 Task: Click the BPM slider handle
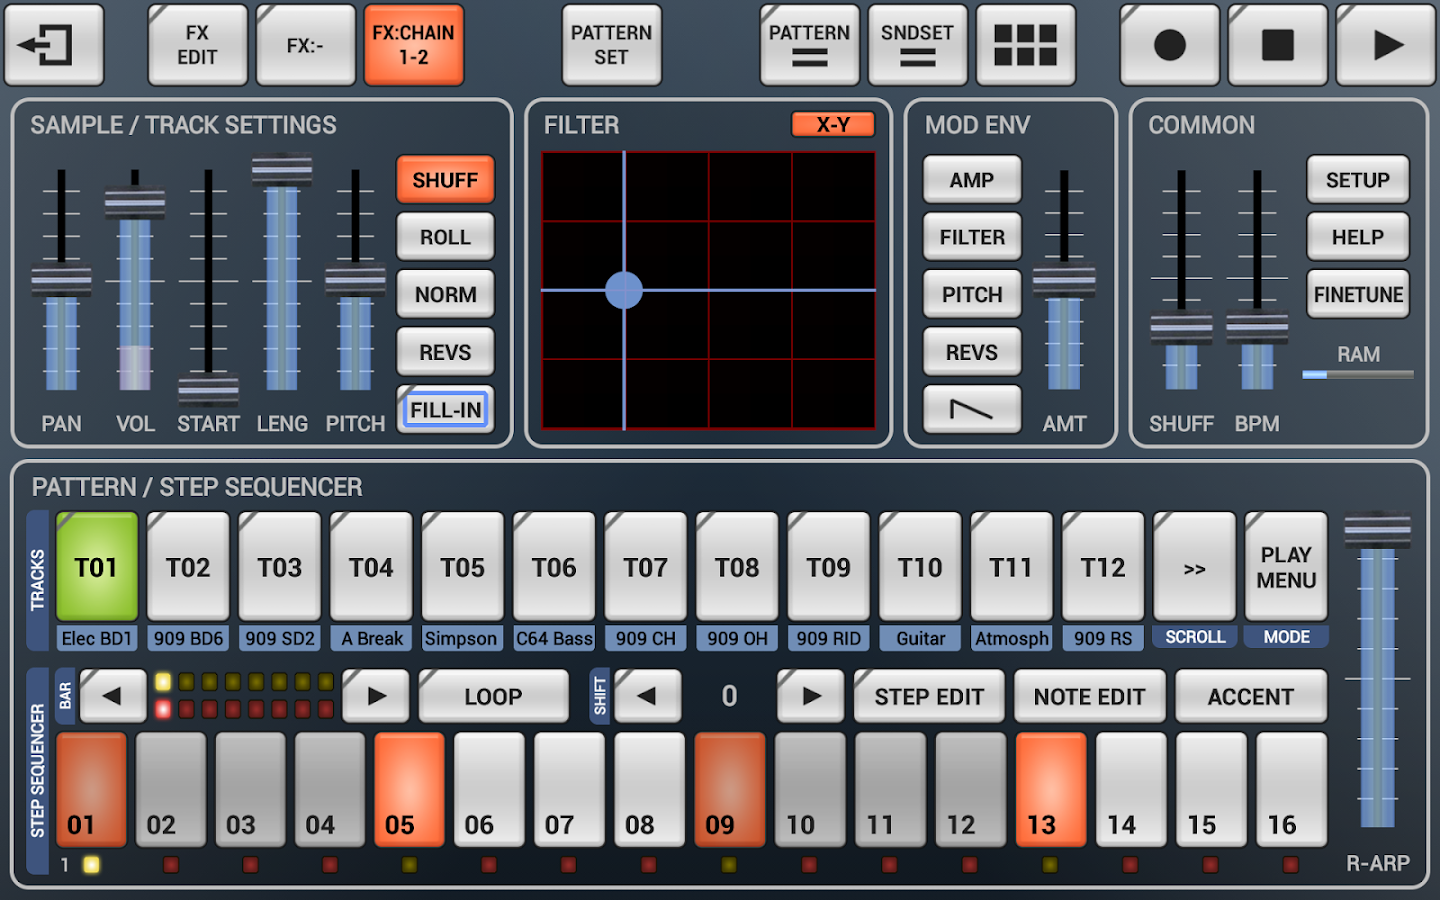[x=1257, y=329]
